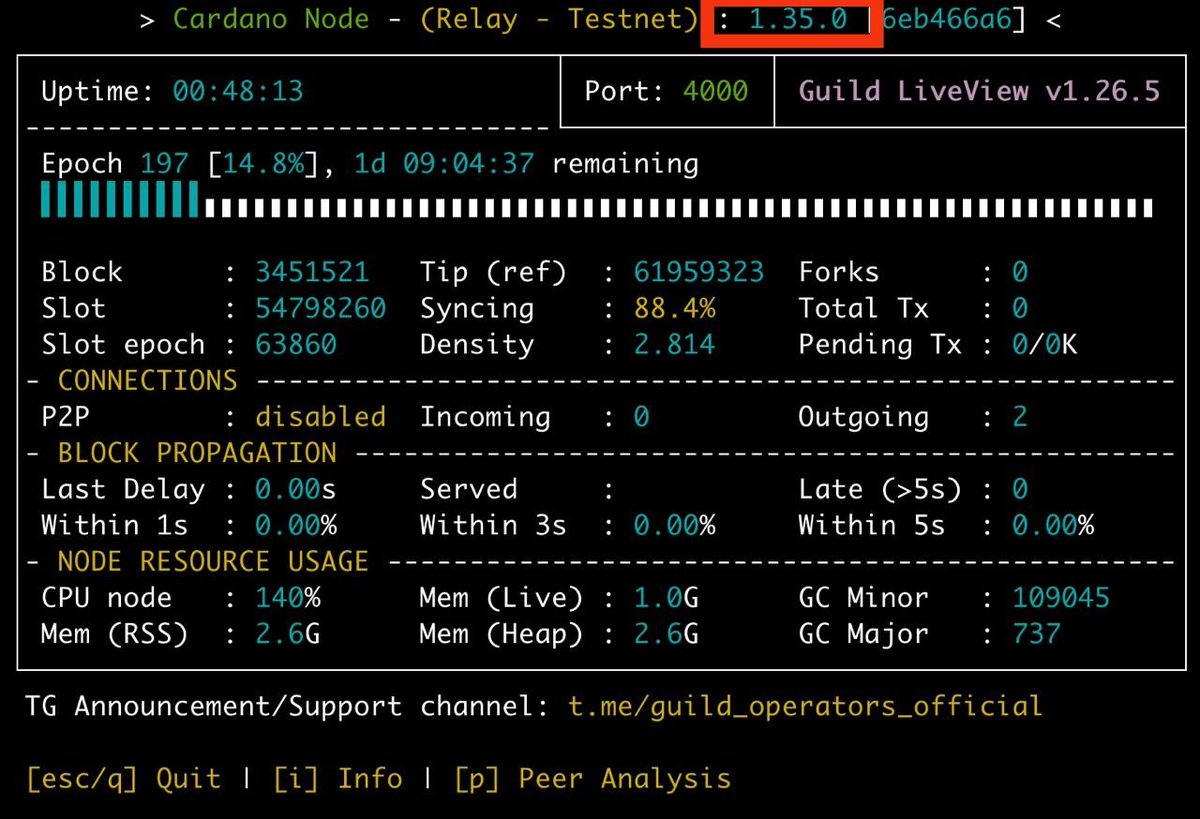Select the Port value 4000
1200x819 pixels.
coord(715,92)
